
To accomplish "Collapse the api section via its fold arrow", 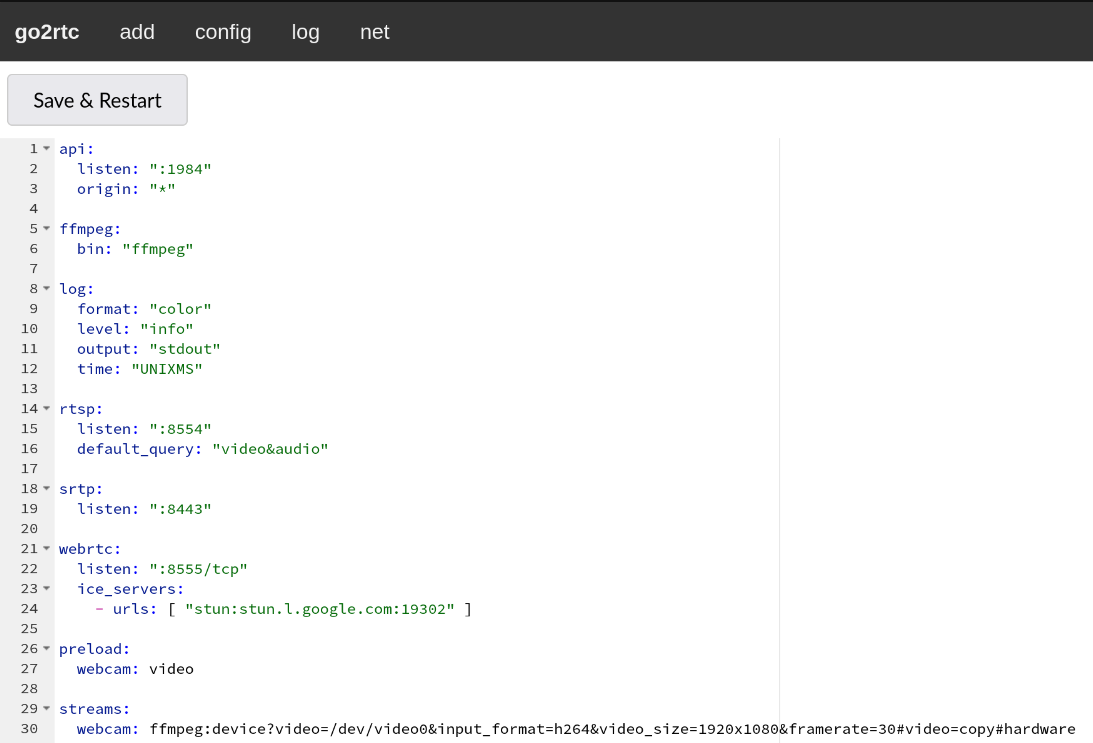I will 45,148.
